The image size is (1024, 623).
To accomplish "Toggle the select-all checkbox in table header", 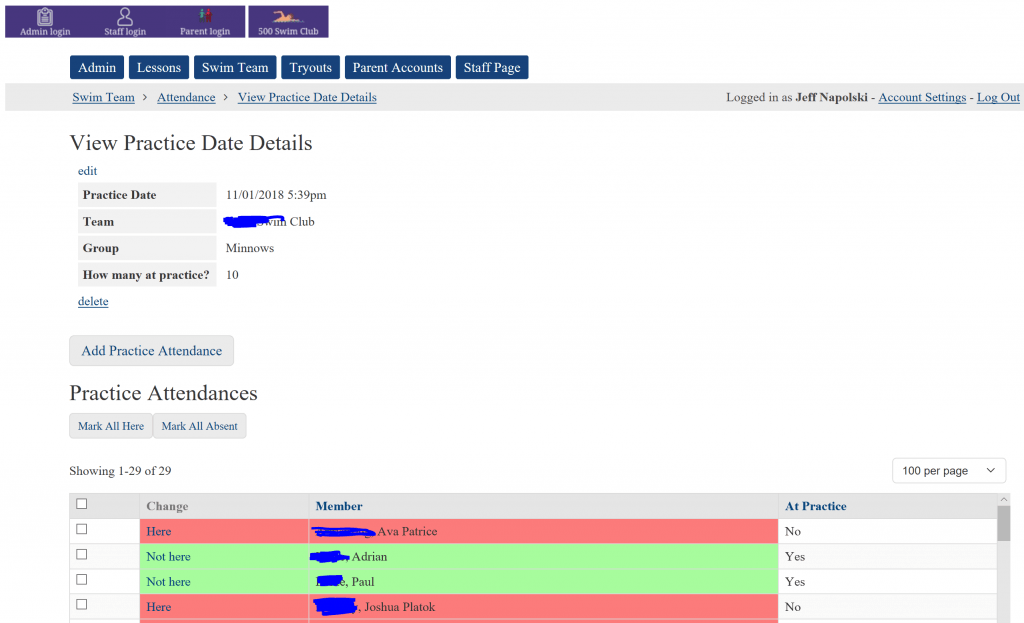I will [82, 504].
